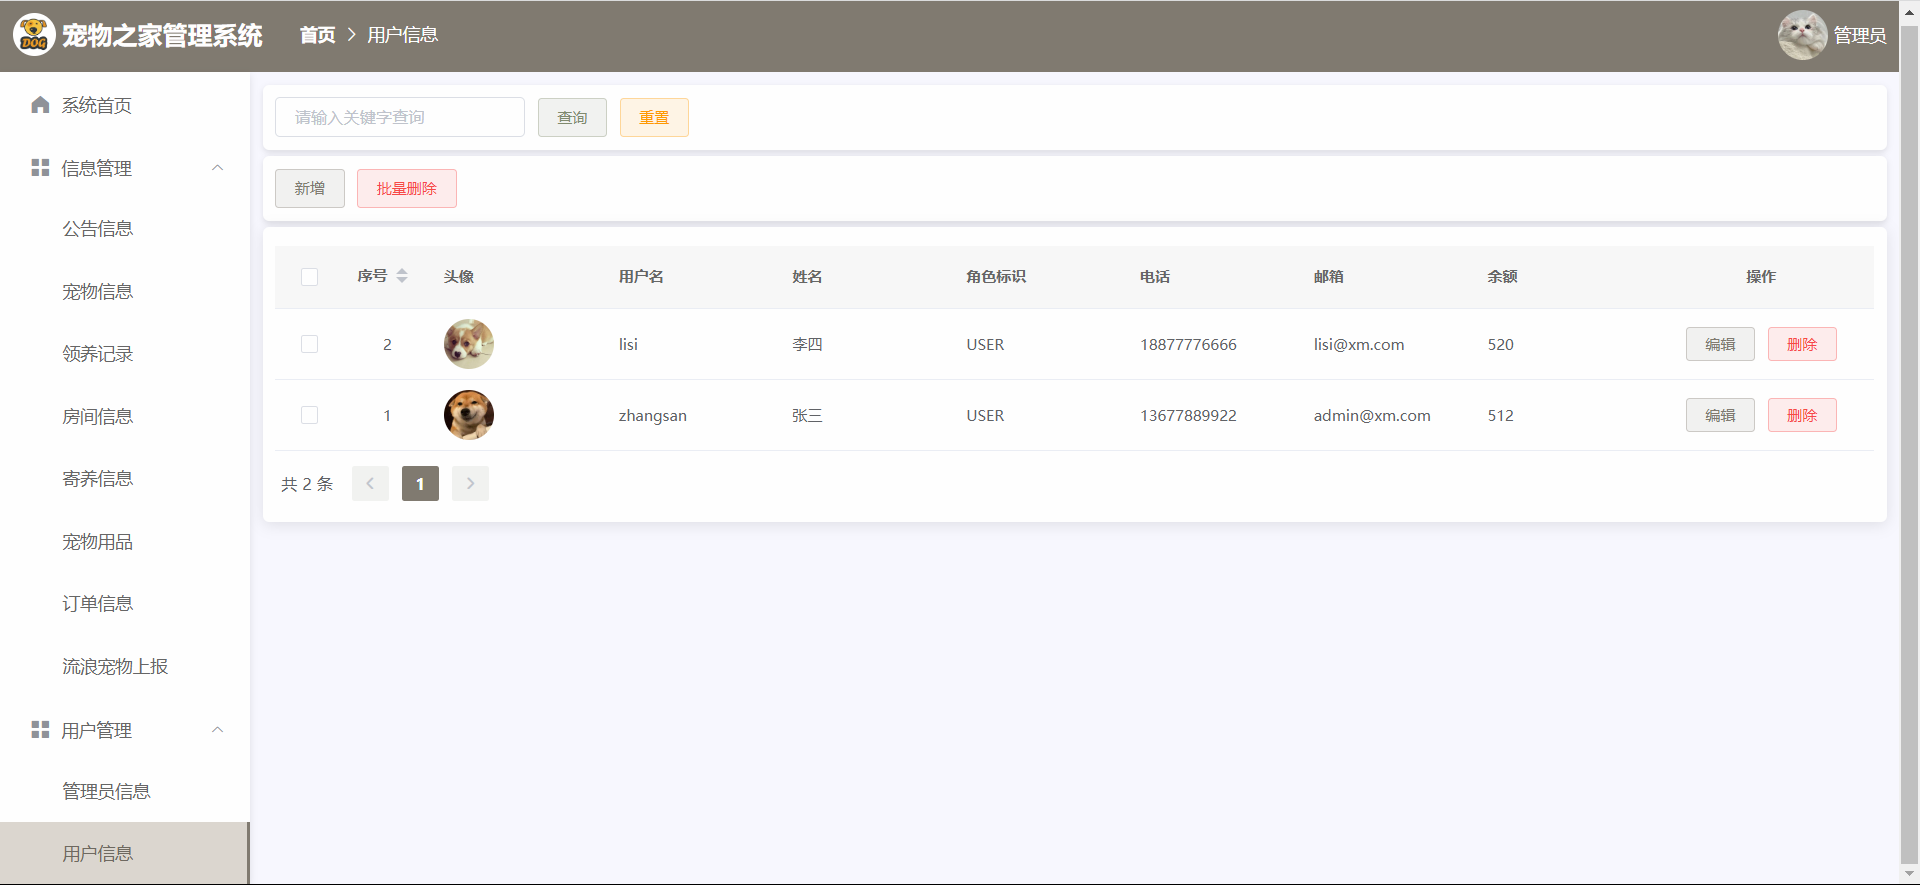1920x885 pixels.
Task: Click the 头像 column header
Action: 459,277
